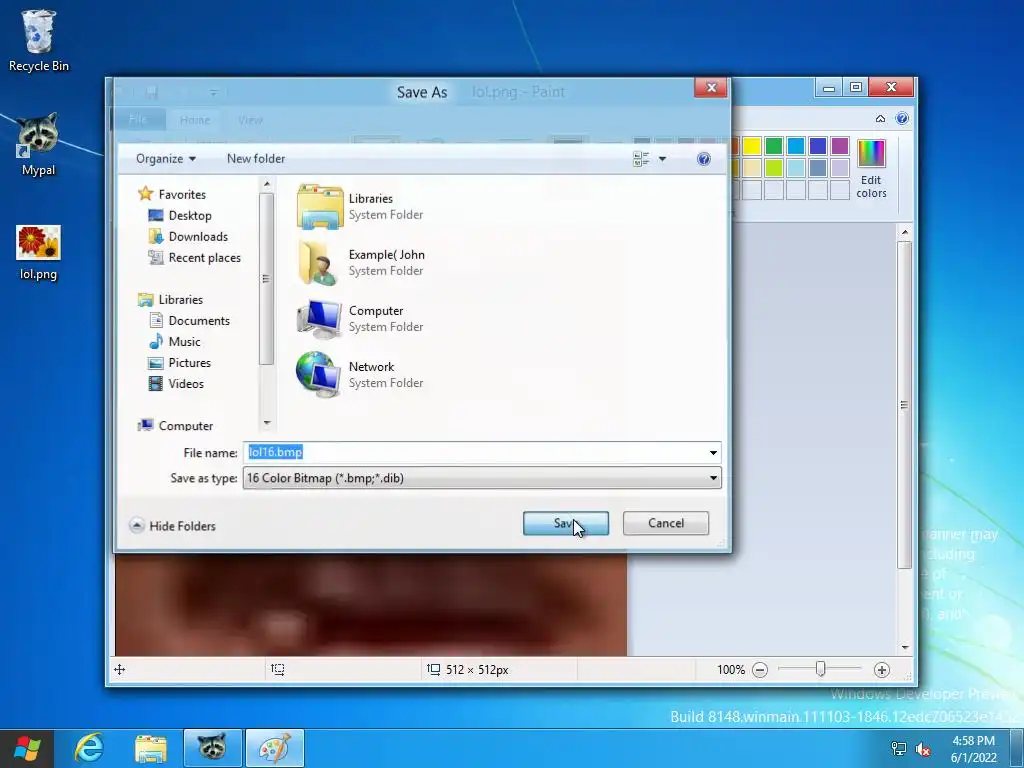This screenshot has width=1024, height=768.
Task: Open Pictures library in navigation pane
Action: pyautogui.click(x=180, y=362)
